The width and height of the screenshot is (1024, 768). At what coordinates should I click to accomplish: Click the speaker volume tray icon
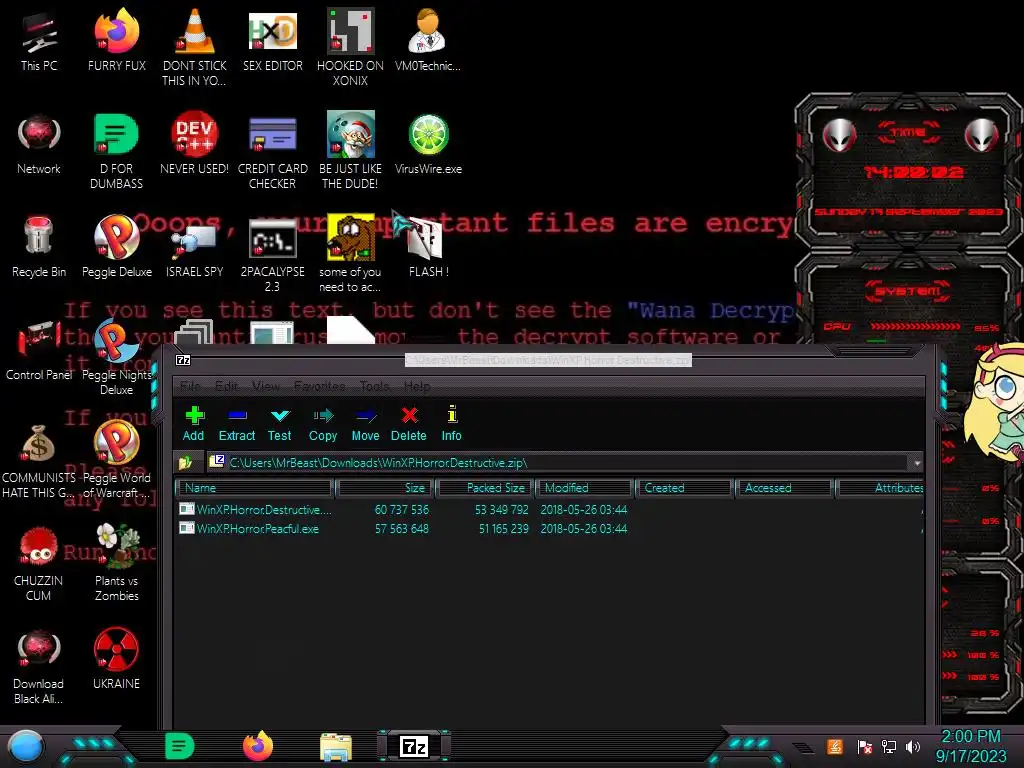(x=912, y=746)
